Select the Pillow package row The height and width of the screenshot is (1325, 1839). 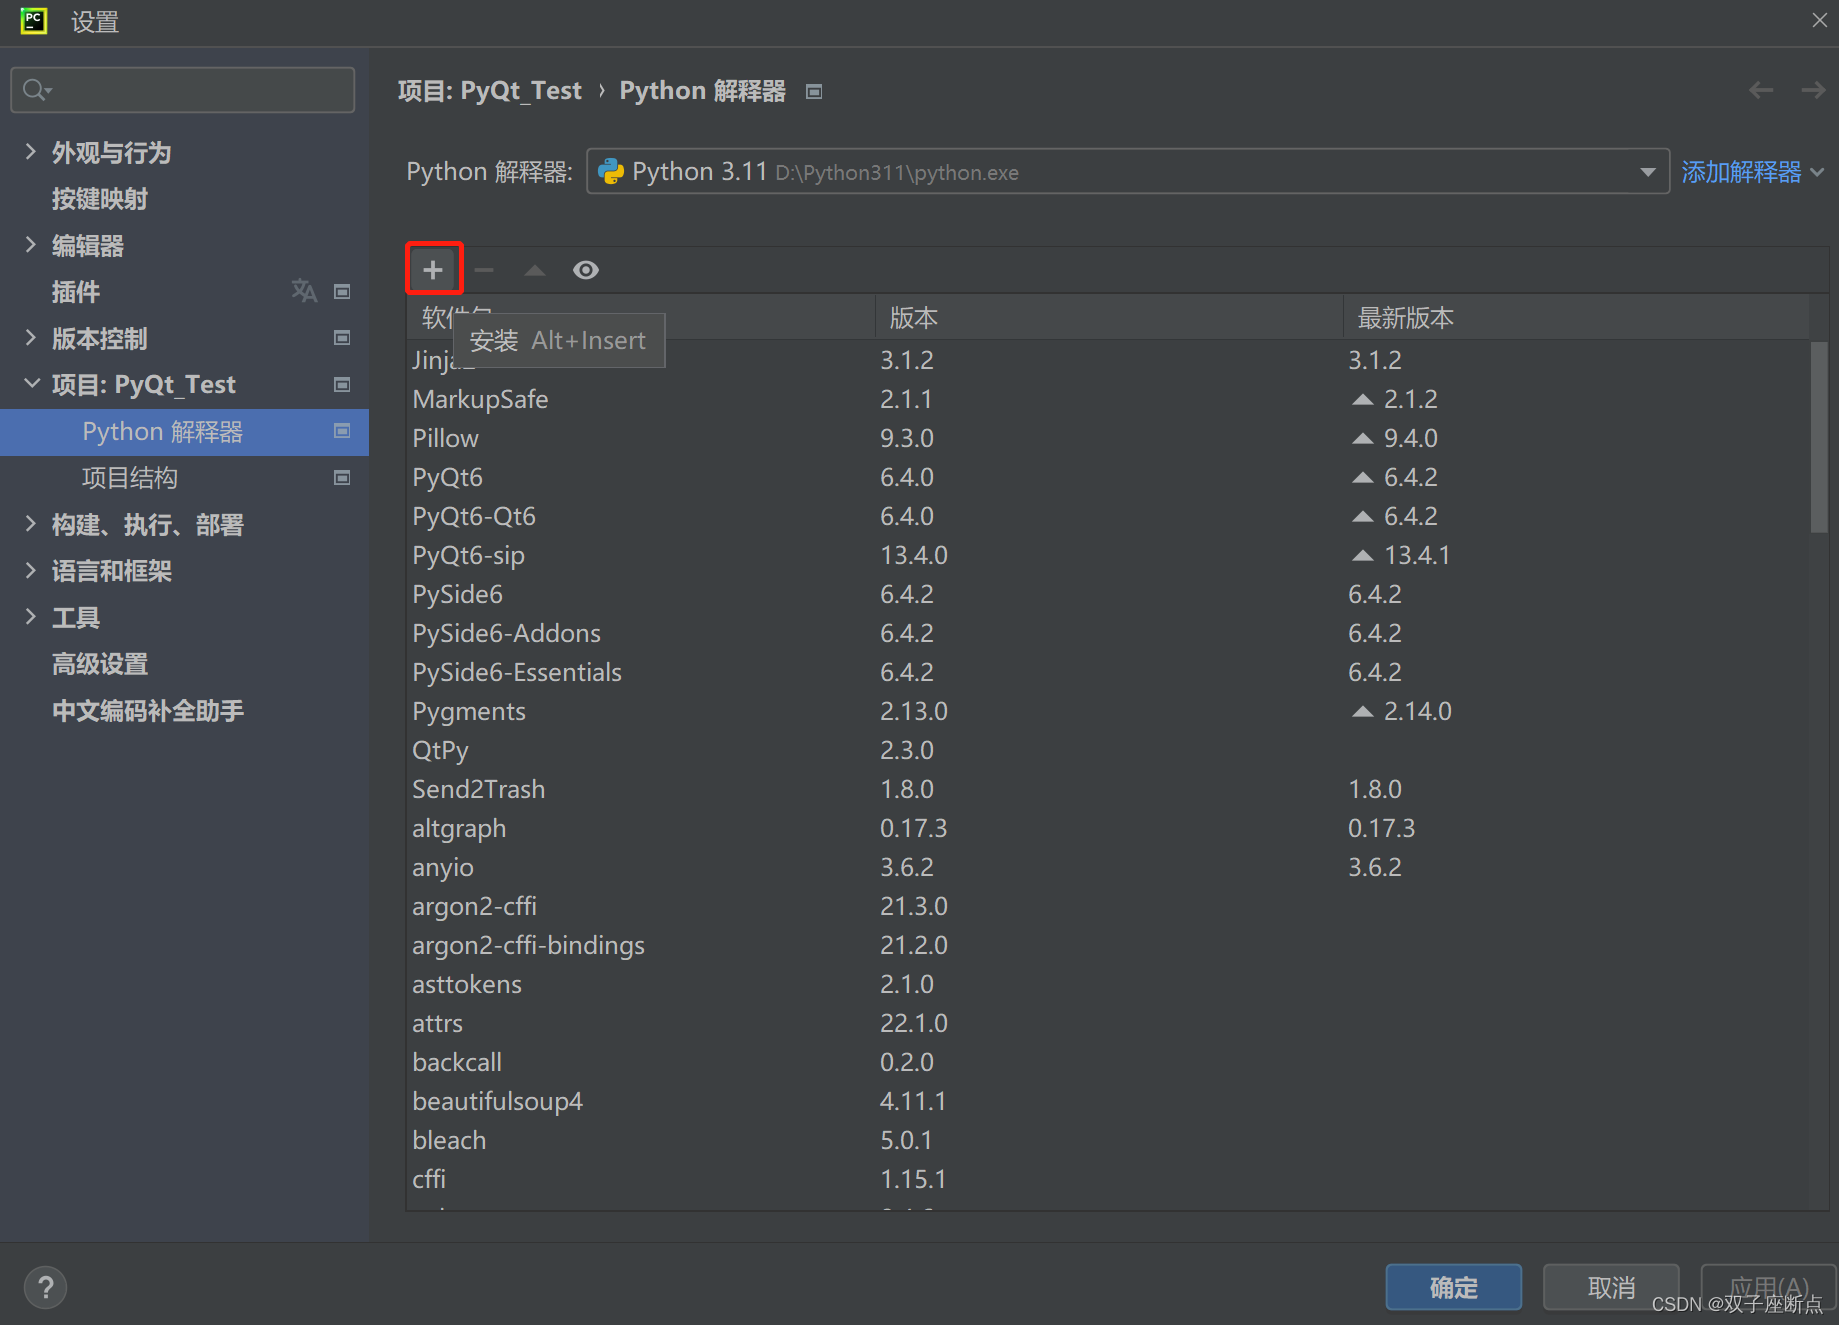tap(1108, 438)
